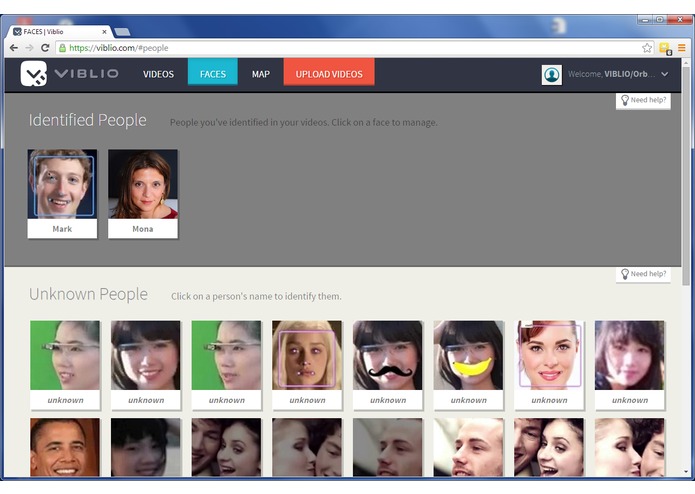This screenshot has width=695, height=494.
Task: Open Mark's face thumbnail
Action: 62,184
